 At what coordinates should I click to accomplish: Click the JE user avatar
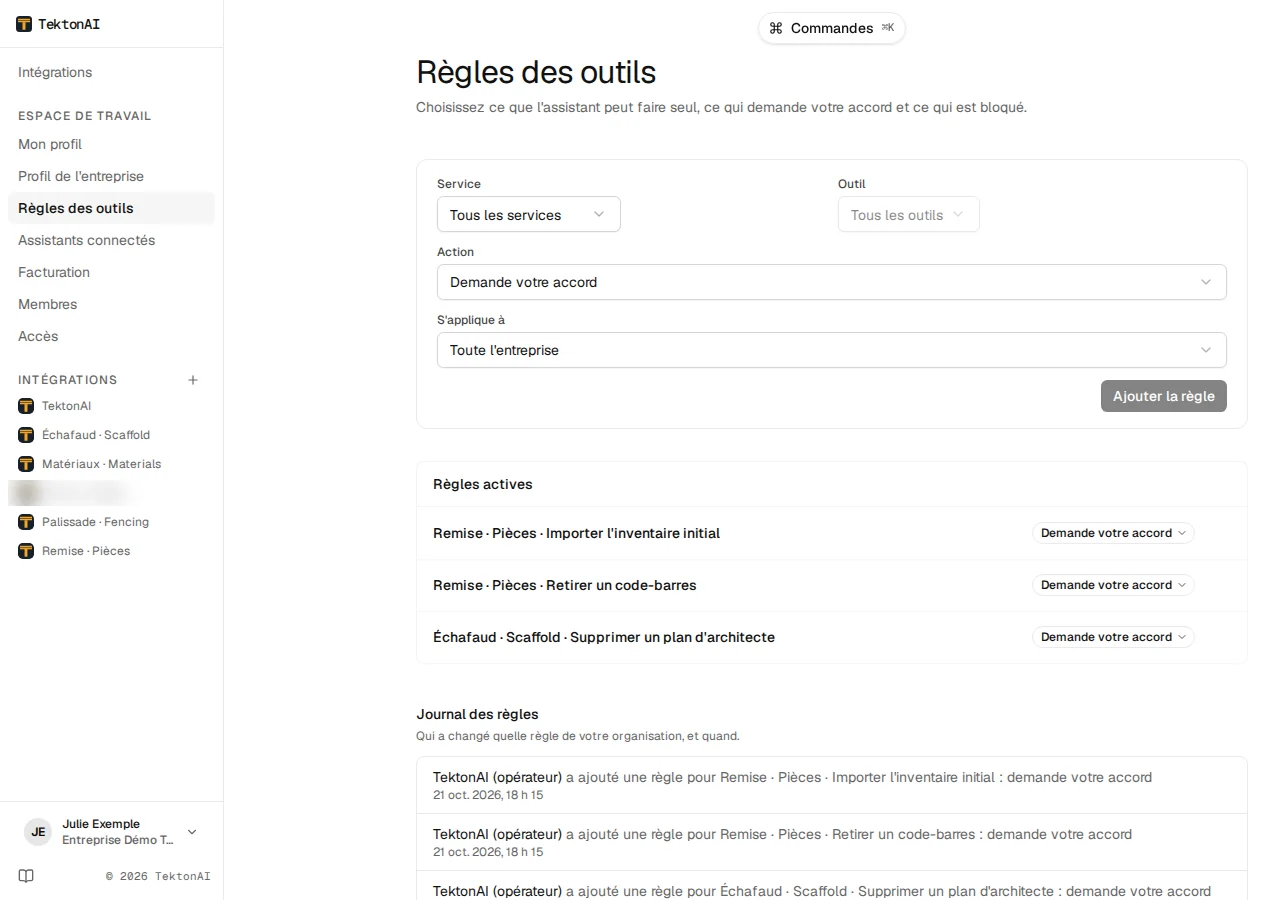click(x=38, y=832)
